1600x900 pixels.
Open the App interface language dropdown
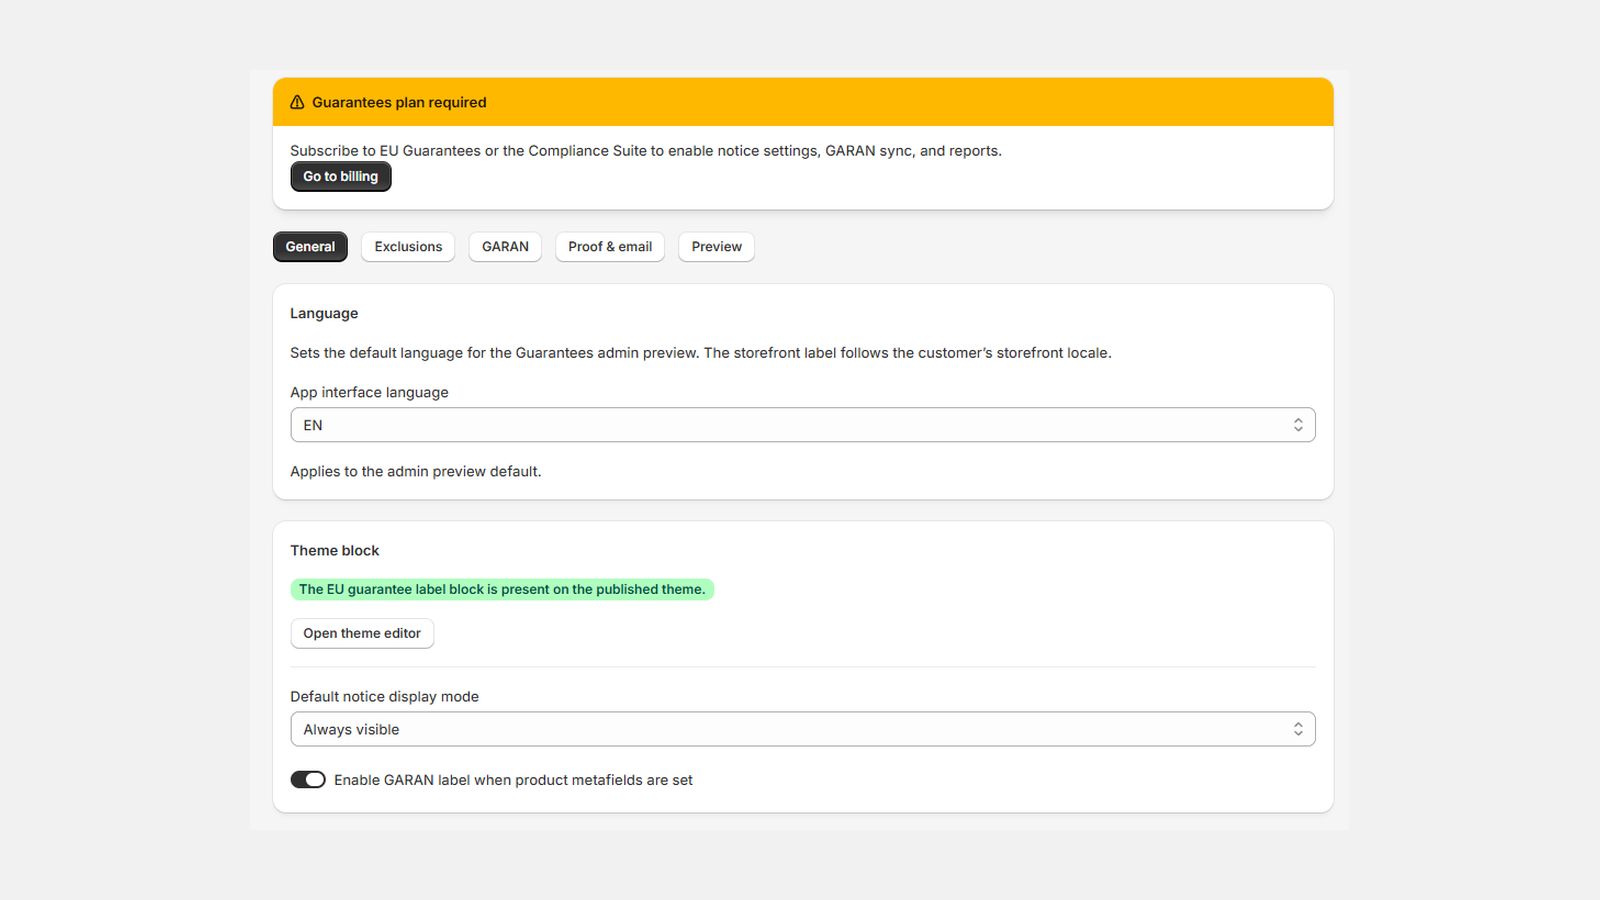click(x=803, y=425)
